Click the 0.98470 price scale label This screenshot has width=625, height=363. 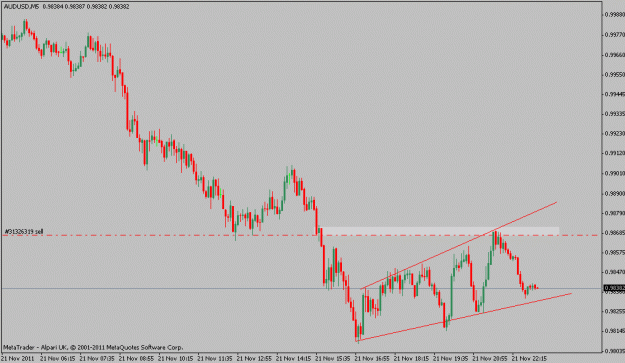[614, 272]
